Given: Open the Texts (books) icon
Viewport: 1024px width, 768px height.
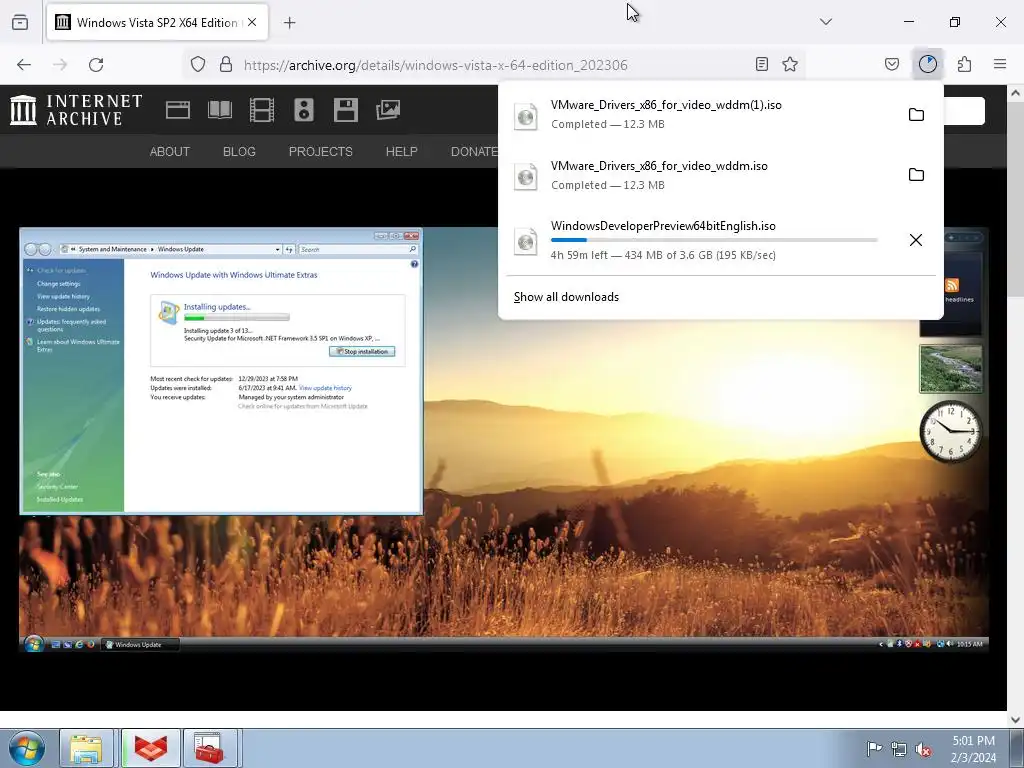Looking at the screenshot, I should pyautogui.click(x=220, y=110).
